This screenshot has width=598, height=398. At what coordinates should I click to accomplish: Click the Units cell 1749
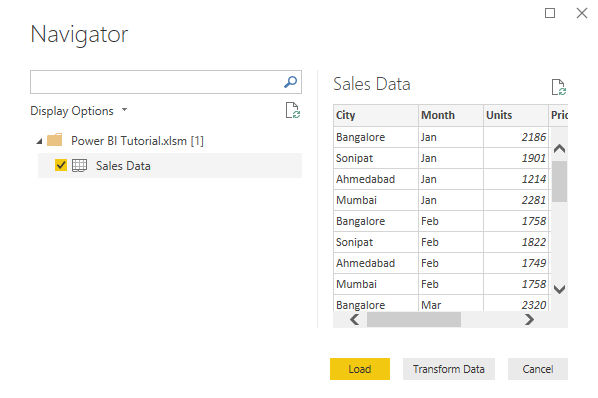click(x=516, y=263)
